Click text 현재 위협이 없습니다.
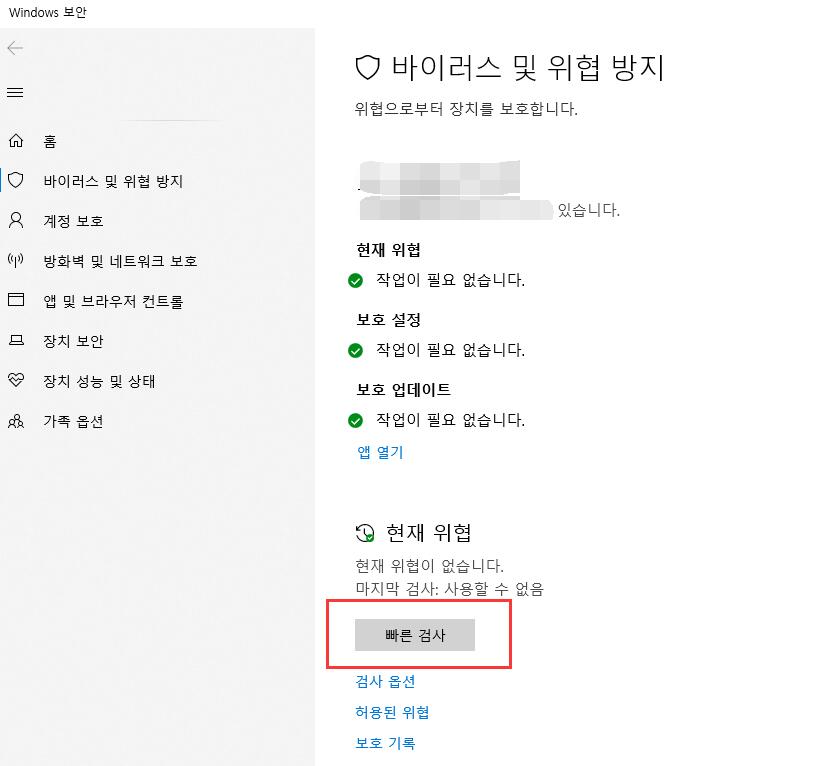The width and height of the screenshot is (815, 766). pyautogui.click(x=429, y=565)
